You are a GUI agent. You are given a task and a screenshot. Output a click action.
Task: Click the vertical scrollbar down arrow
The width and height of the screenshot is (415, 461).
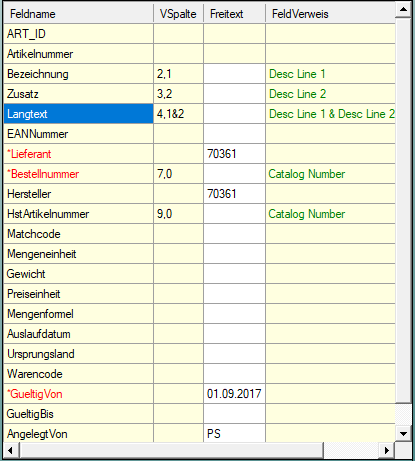tap(403, 434)
